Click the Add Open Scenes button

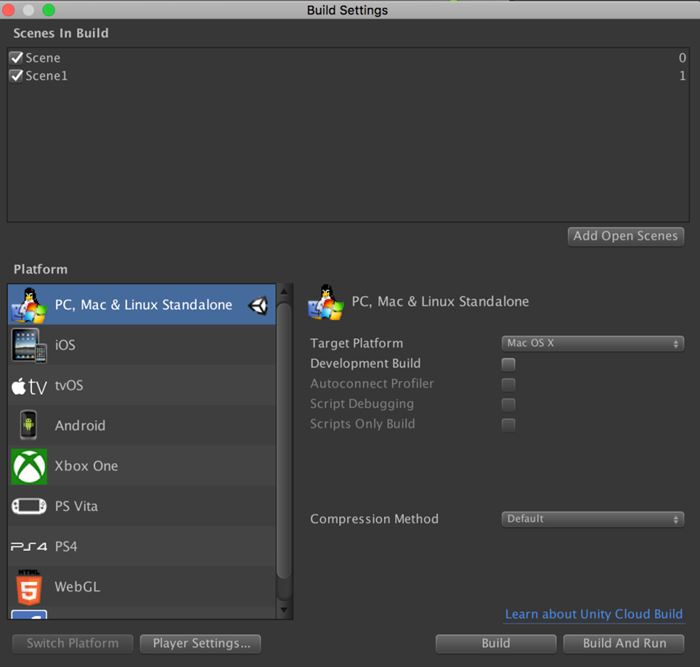click(626, 236)
